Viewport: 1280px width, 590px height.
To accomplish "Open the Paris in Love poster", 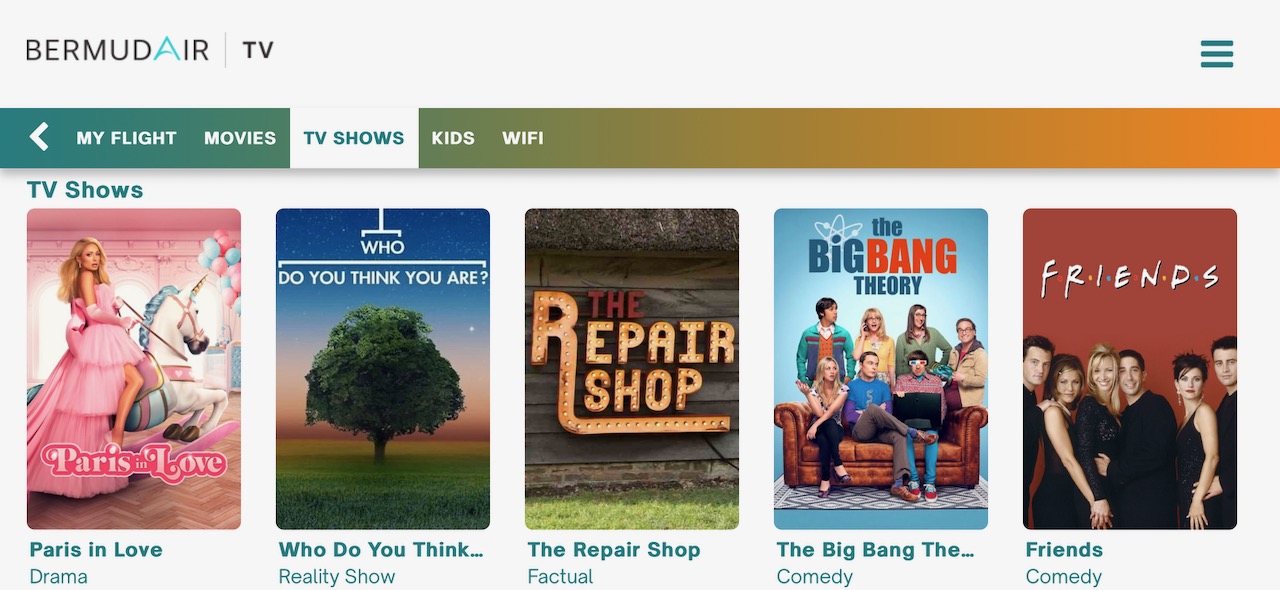I will [x=134, y=369].
